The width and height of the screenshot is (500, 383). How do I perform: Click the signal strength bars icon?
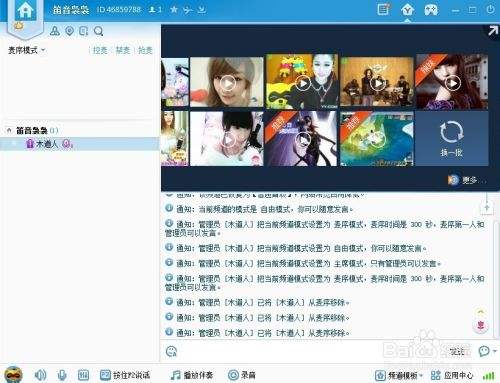point(488,376)
